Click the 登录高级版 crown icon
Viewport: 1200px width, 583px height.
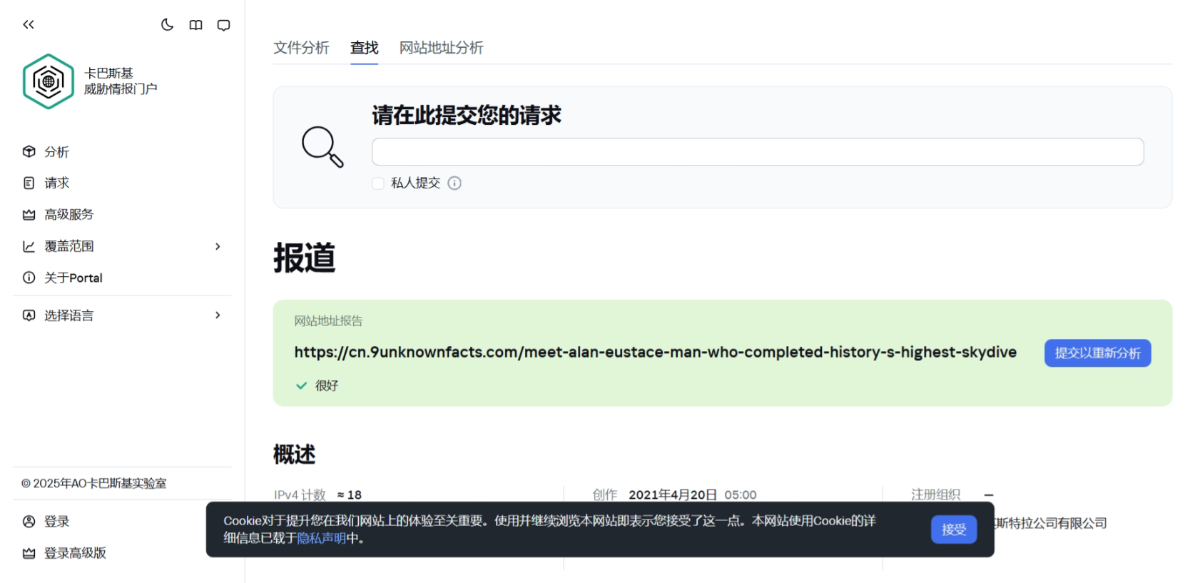(x=29, y=553)
